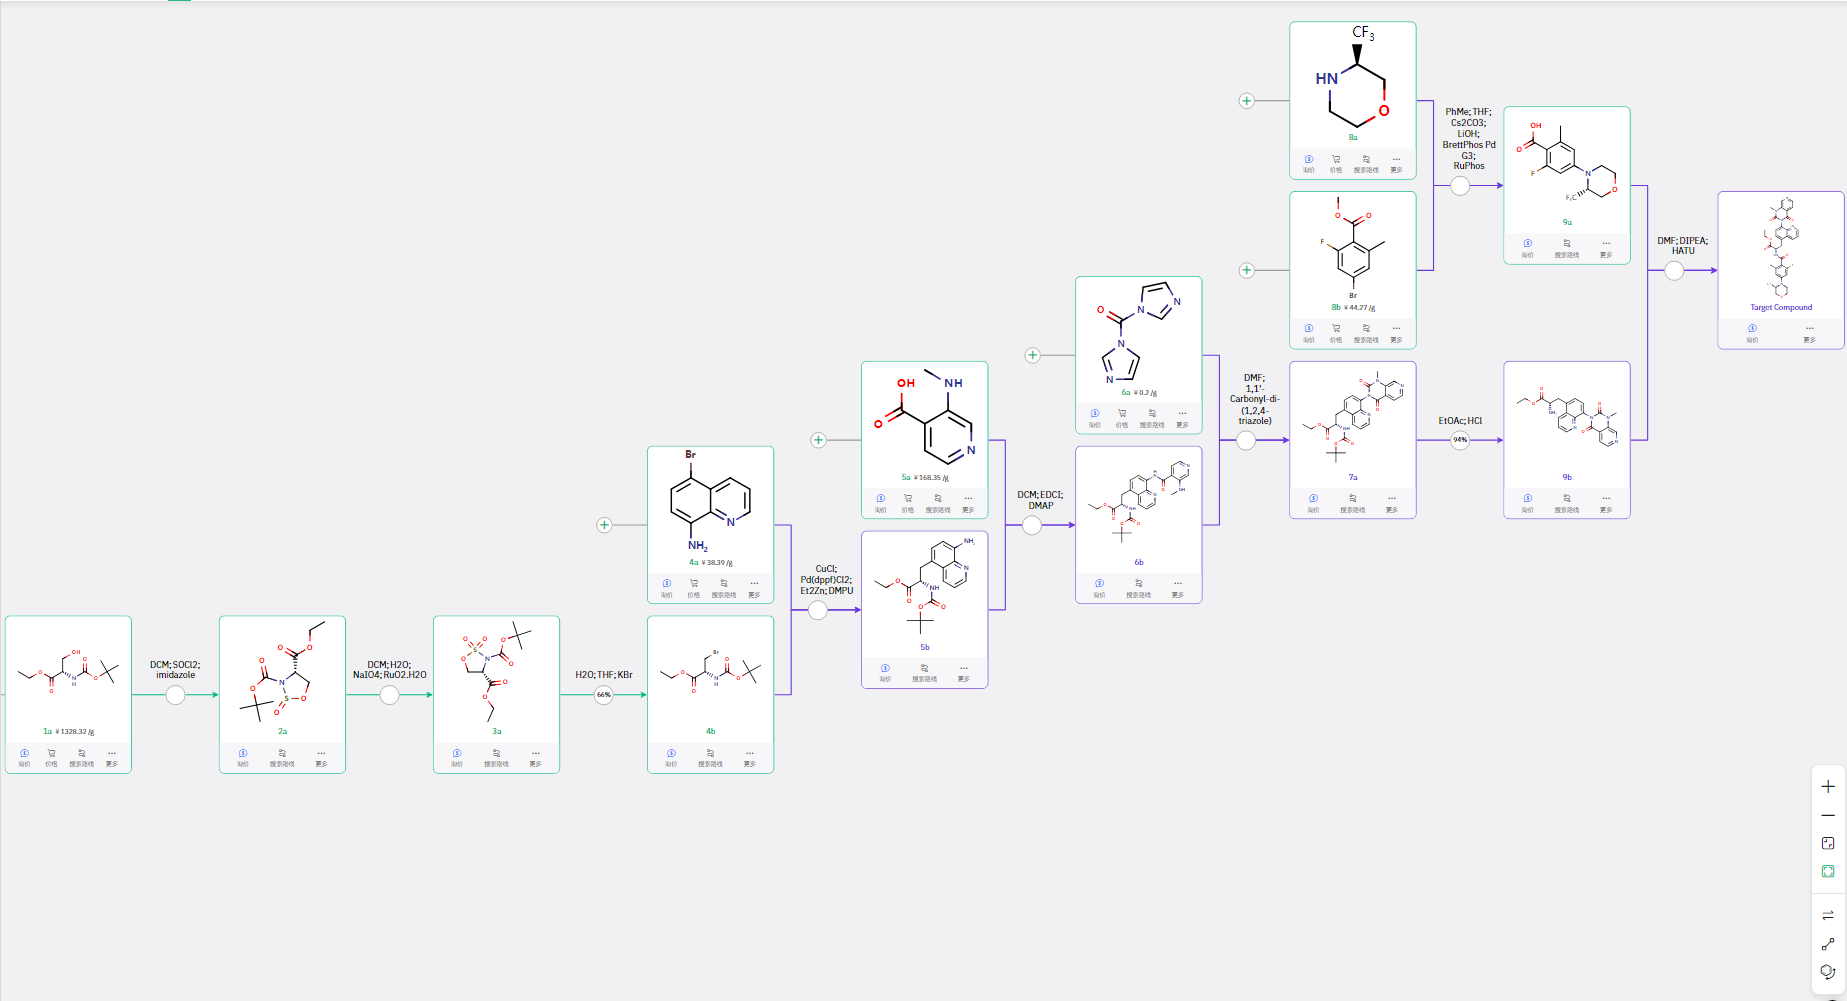This screenshot has height=1001, width=1847.
Task: Open the more menu on Target Compound card
Action: (1809, 331)
